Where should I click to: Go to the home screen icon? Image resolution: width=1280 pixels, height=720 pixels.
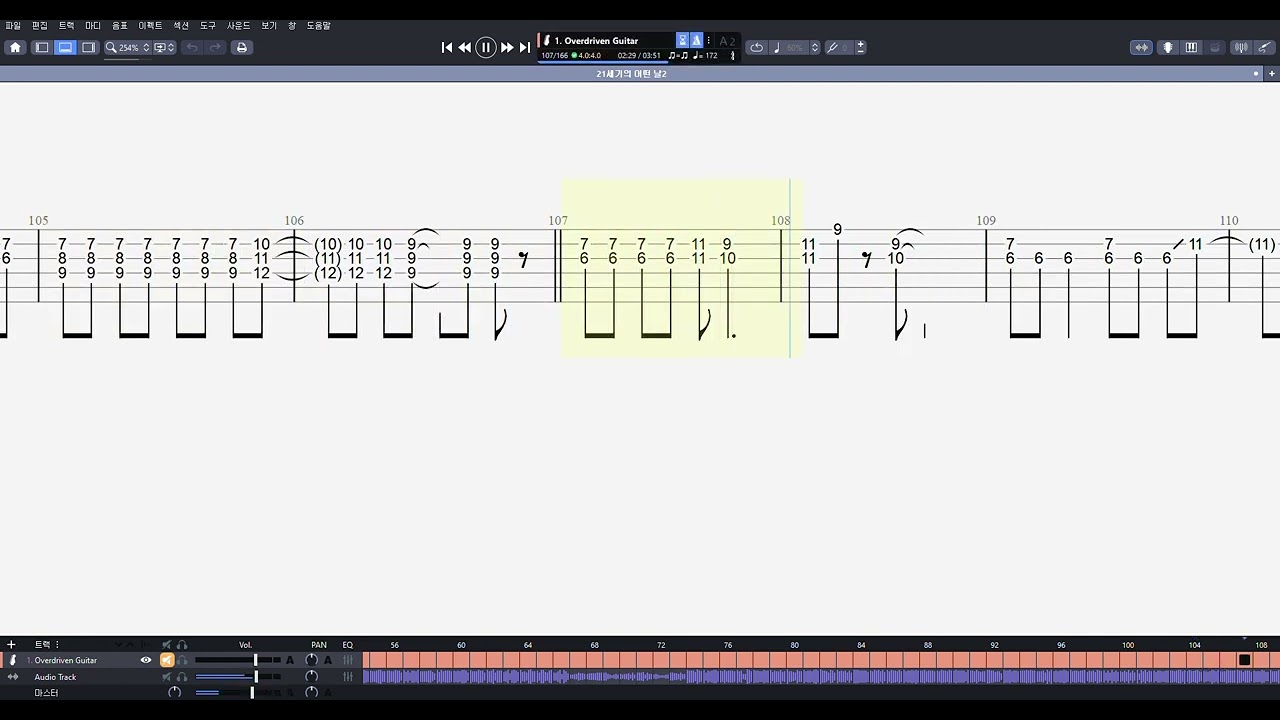15,47
